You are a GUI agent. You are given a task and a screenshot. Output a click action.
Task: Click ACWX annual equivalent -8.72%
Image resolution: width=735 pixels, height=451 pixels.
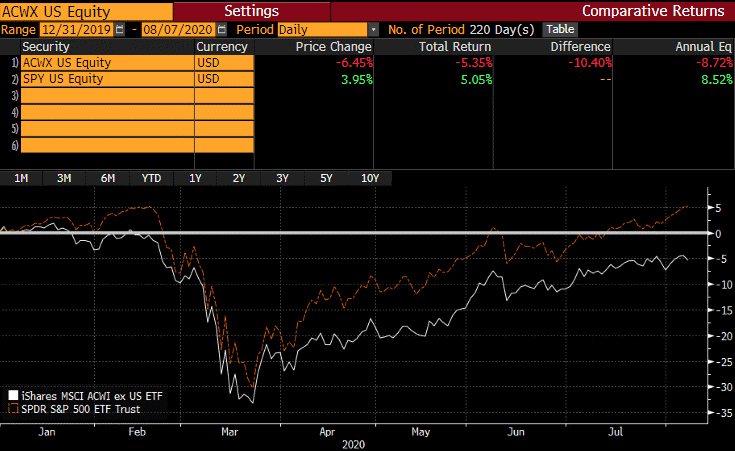714,63
